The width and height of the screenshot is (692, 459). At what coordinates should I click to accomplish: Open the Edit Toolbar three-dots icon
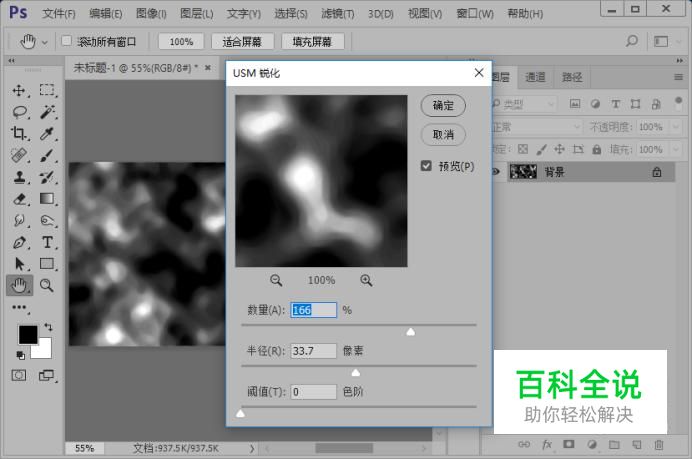point(19,307)
